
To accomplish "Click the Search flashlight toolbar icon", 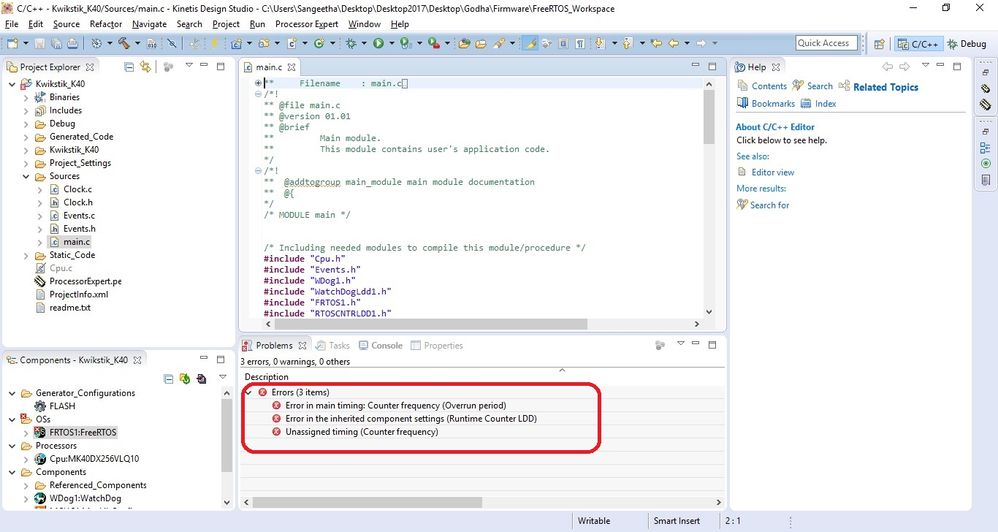I will 499,43.
